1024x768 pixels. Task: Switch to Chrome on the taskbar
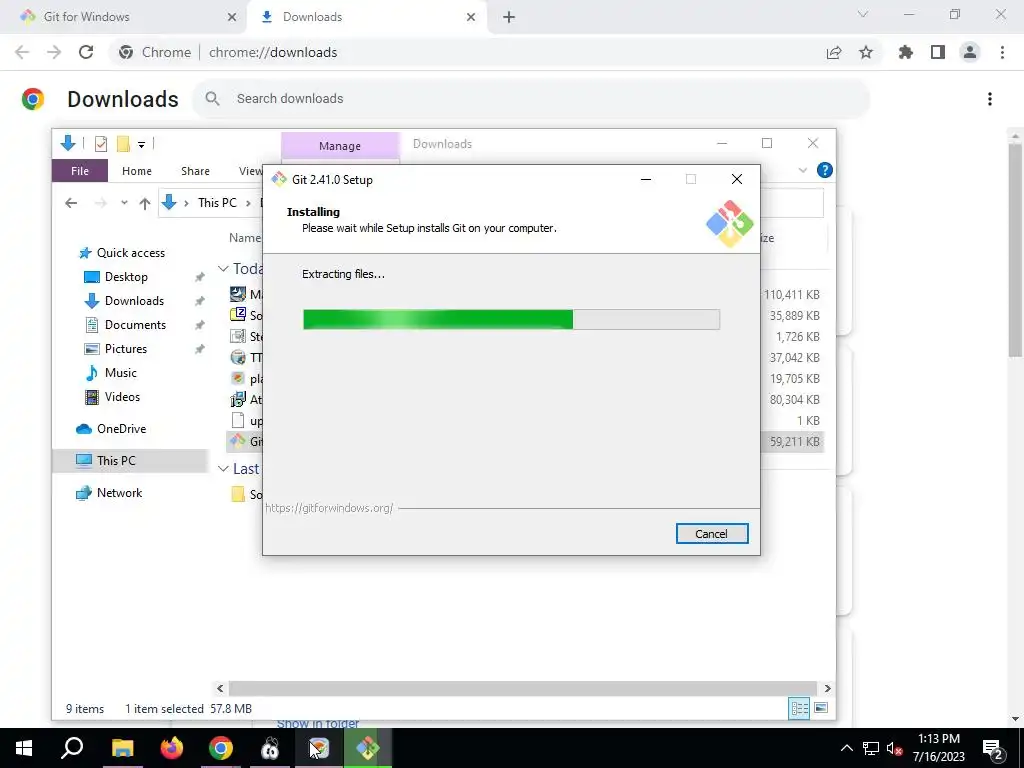(221, 748)
